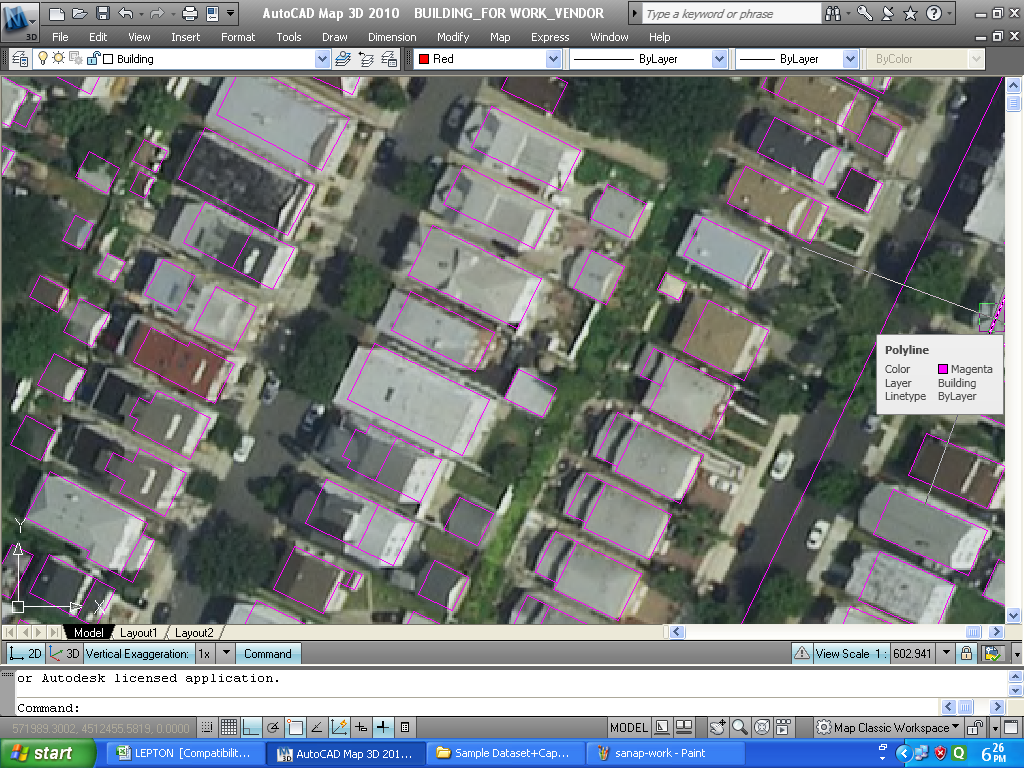Screen dimensions: 1024x768
Task: Click the binoculars search icon
Action: (x=834, y=13)
